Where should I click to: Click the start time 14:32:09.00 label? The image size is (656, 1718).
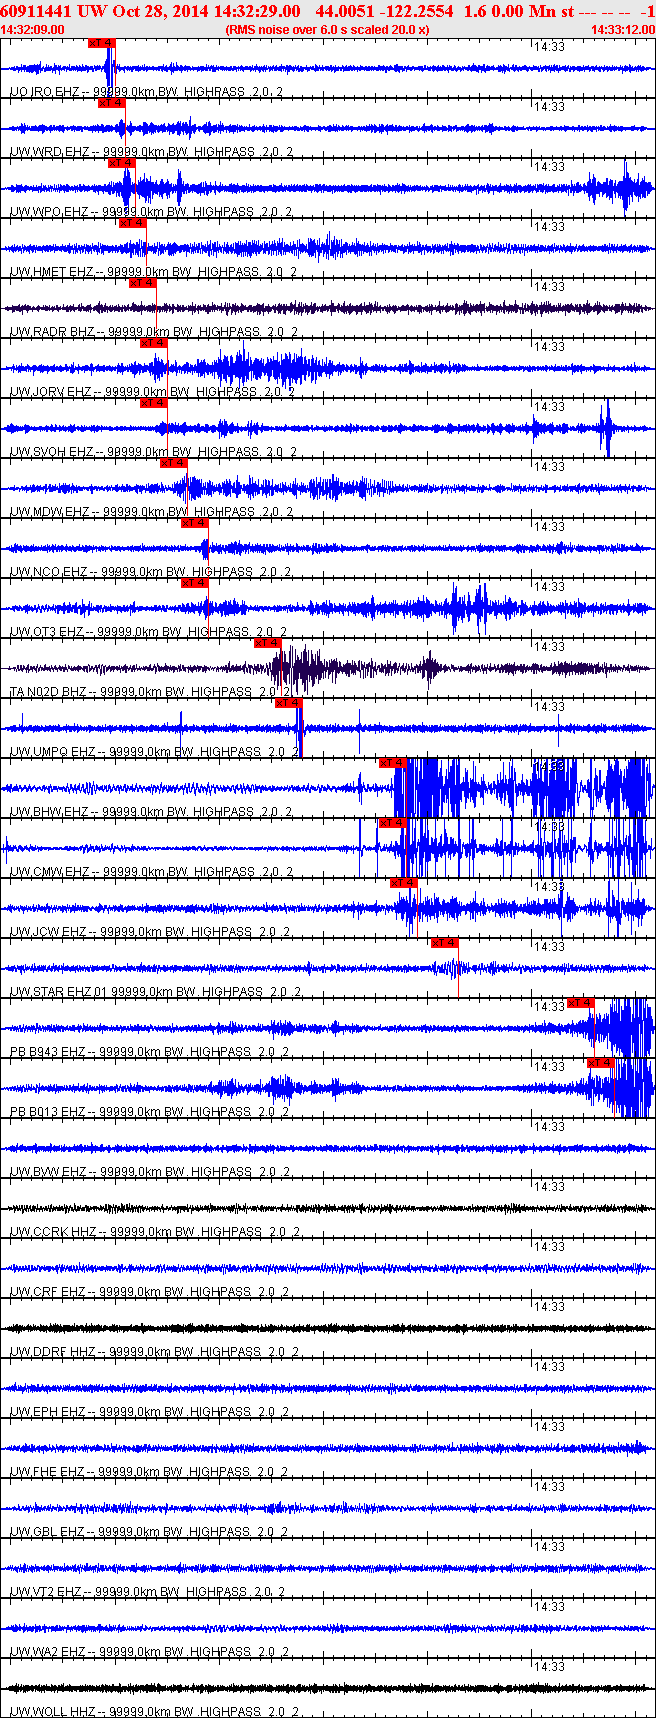tap(33, 29)
